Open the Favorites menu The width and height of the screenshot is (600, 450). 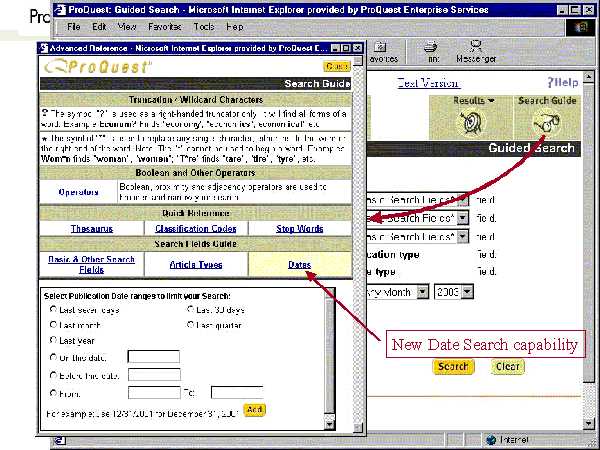165,27
